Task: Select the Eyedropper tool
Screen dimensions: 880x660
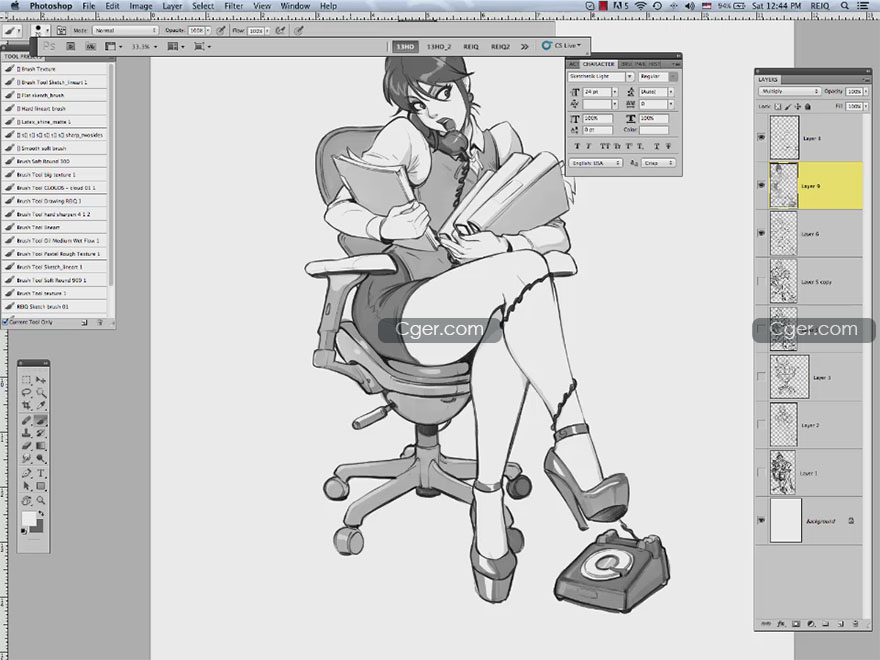Action: pos(40,405)
